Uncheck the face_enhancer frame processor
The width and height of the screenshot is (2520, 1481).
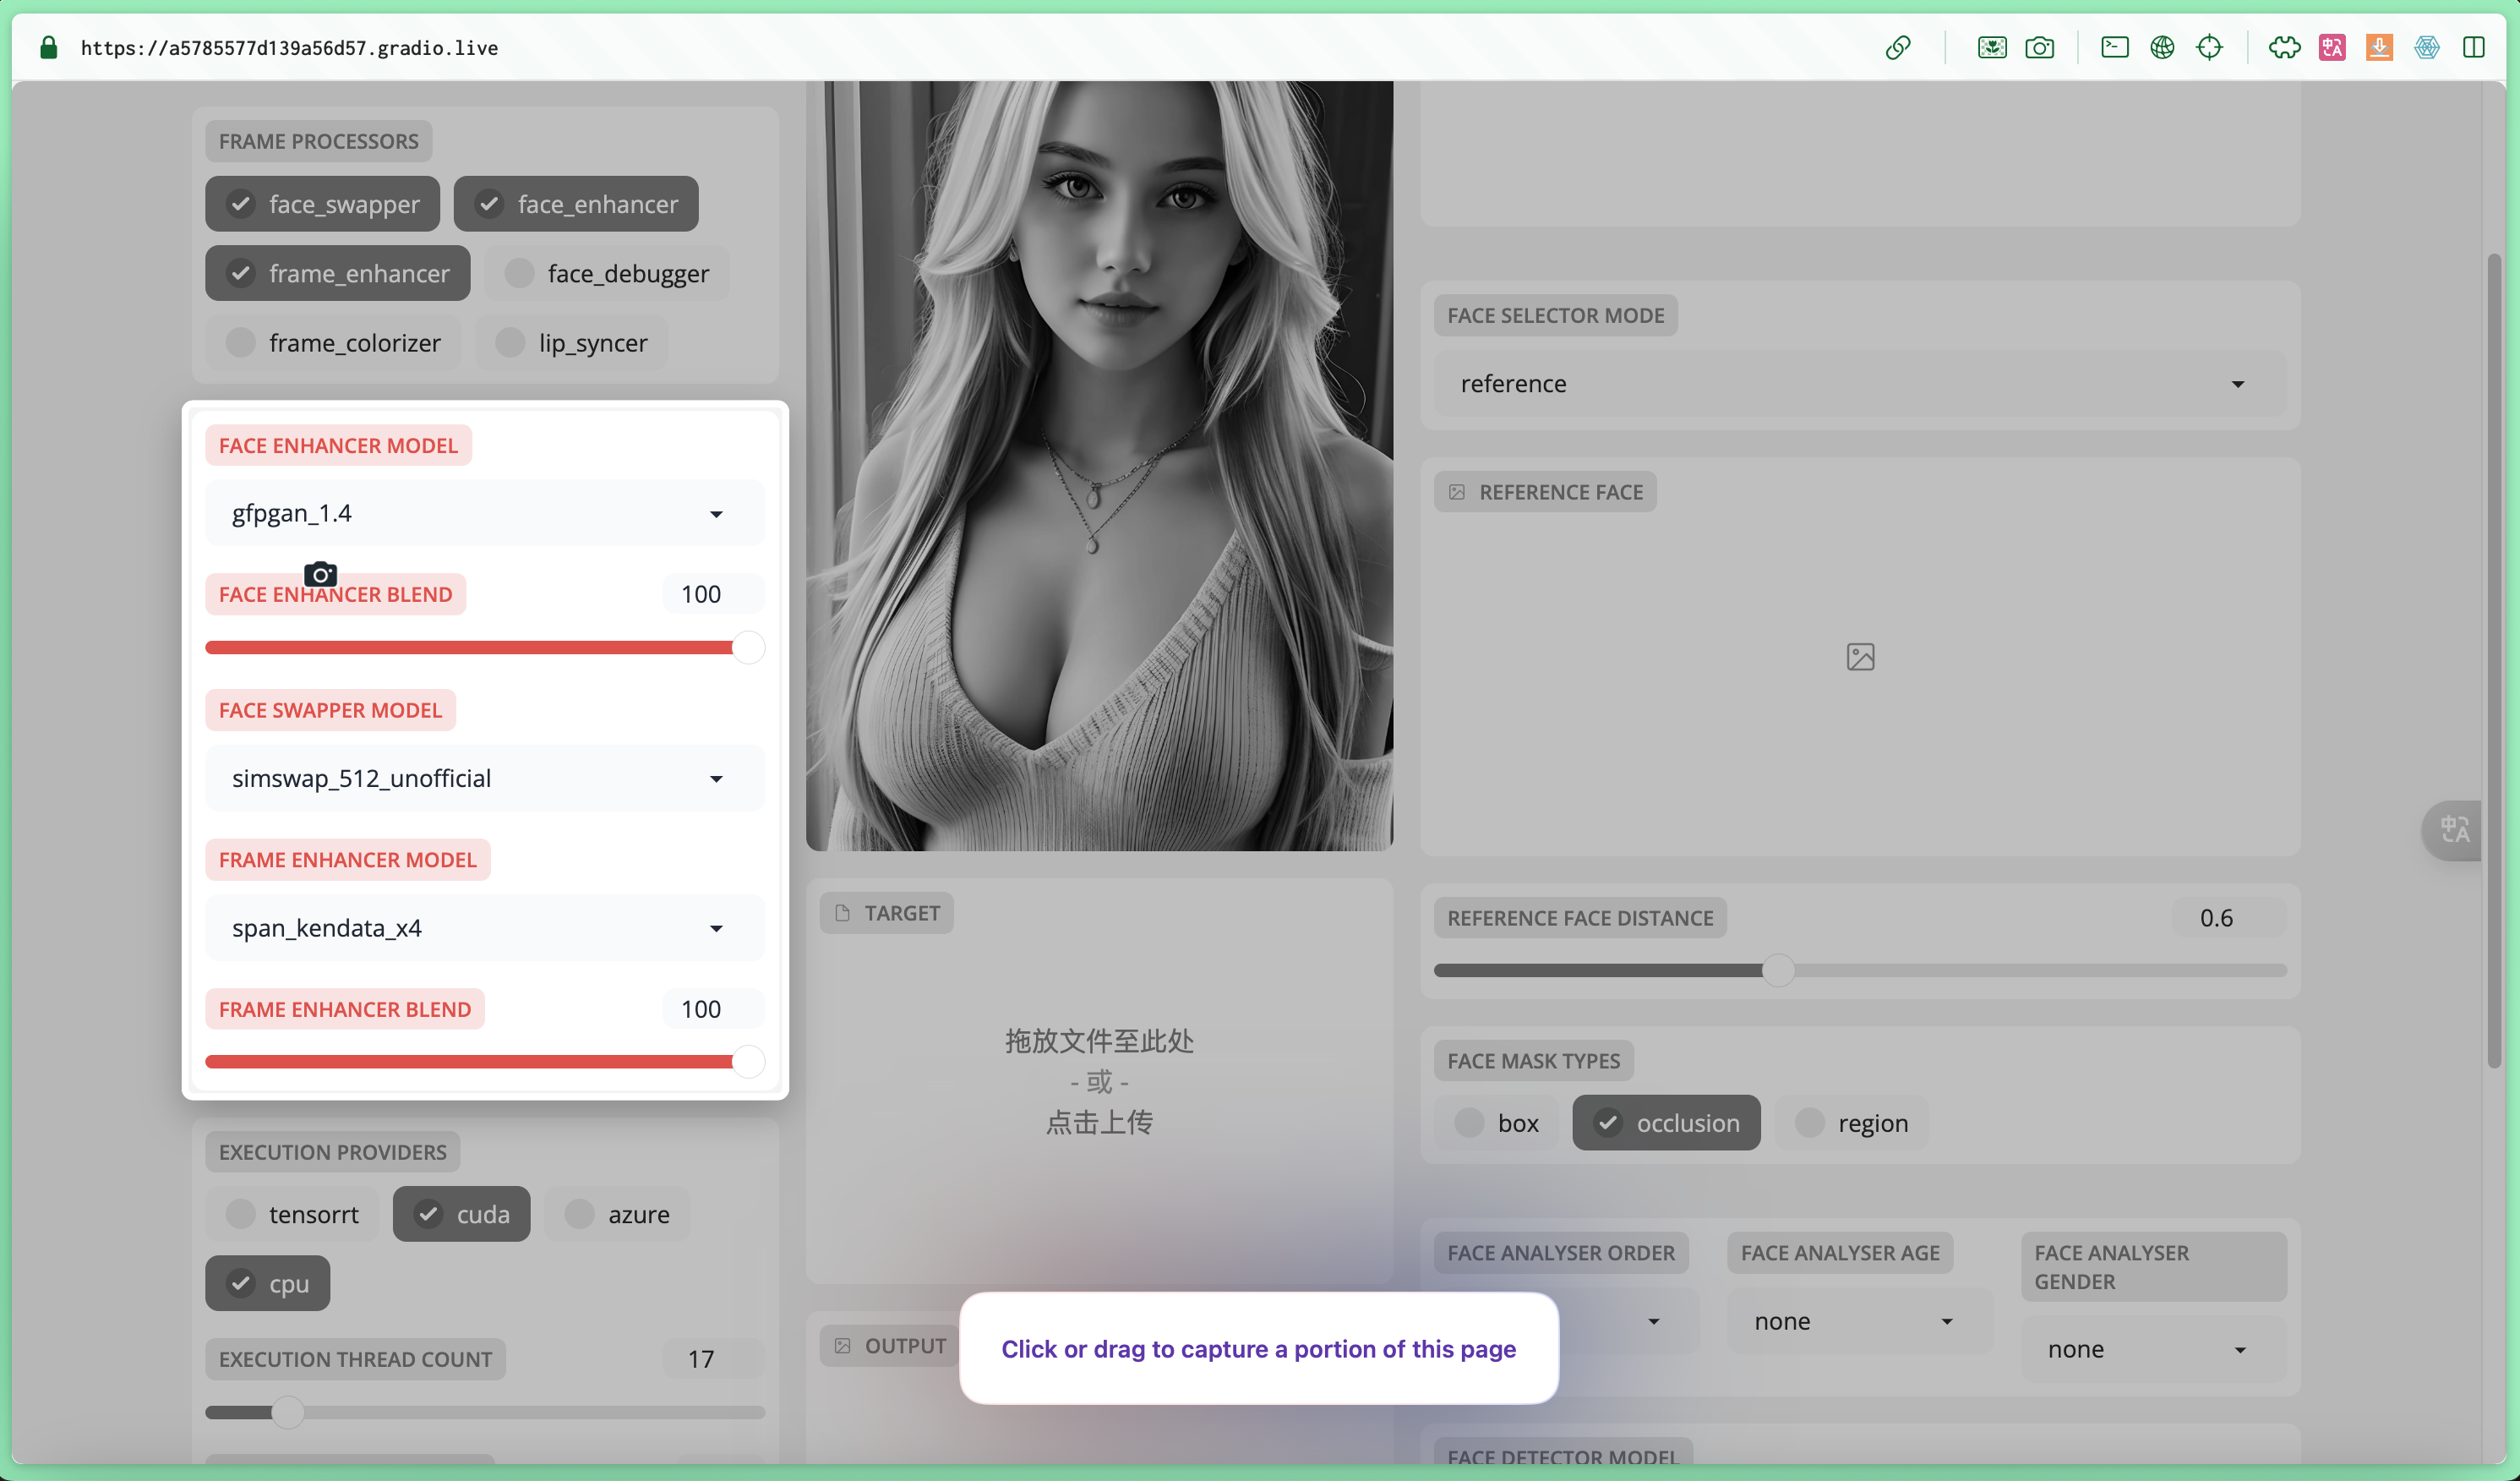(x=576, y=204)
